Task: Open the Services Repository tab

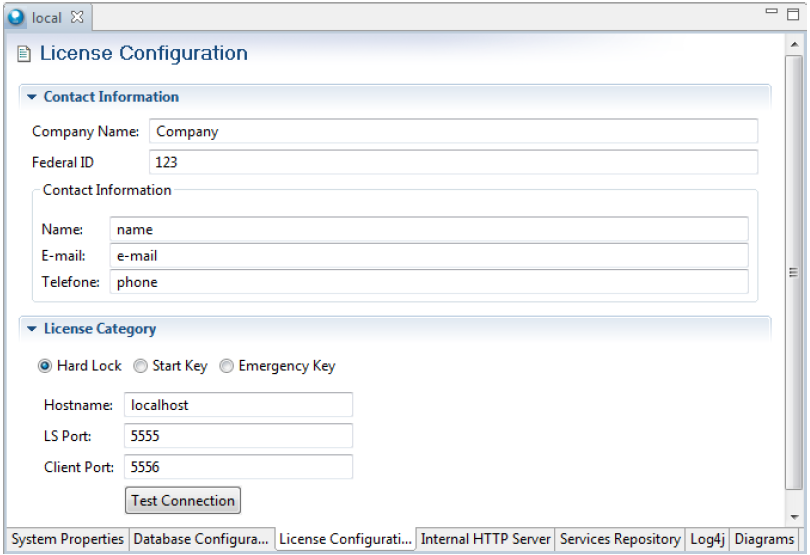Action: (x=621, y=540)
